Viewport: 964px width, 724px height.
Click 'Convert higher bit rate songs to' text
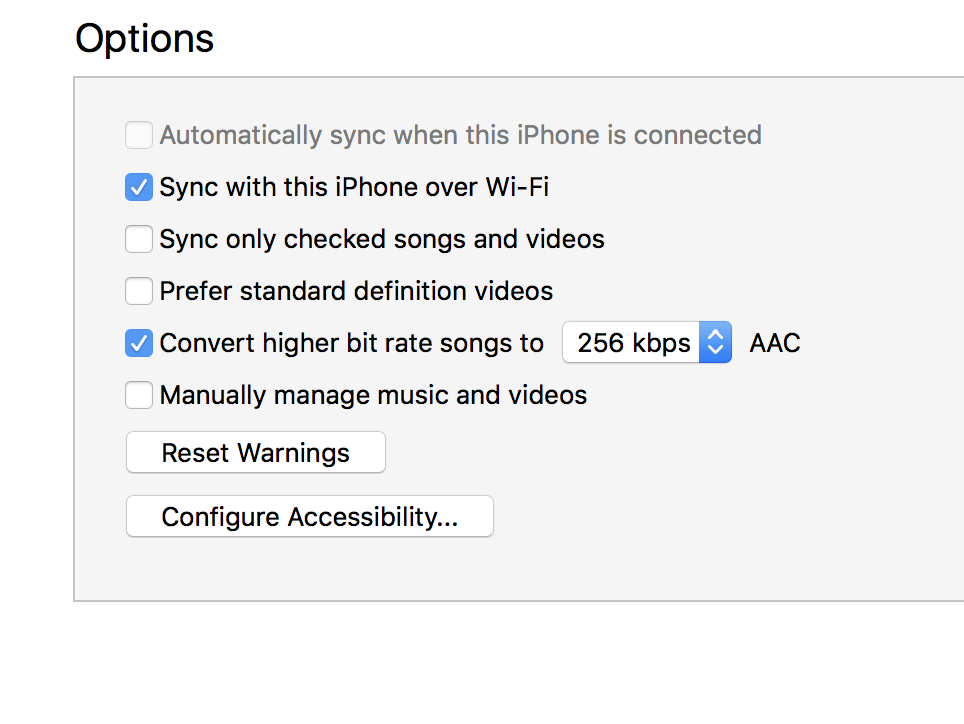coord(351,343)
